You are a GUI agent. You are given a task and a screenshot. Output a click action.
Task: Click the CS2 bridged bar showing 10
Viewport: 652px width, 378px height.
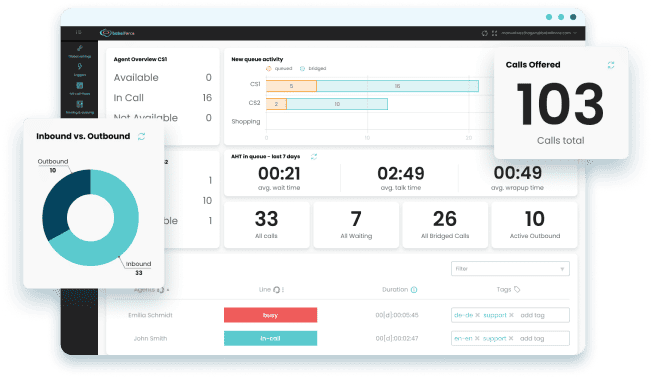pos(337,104)
